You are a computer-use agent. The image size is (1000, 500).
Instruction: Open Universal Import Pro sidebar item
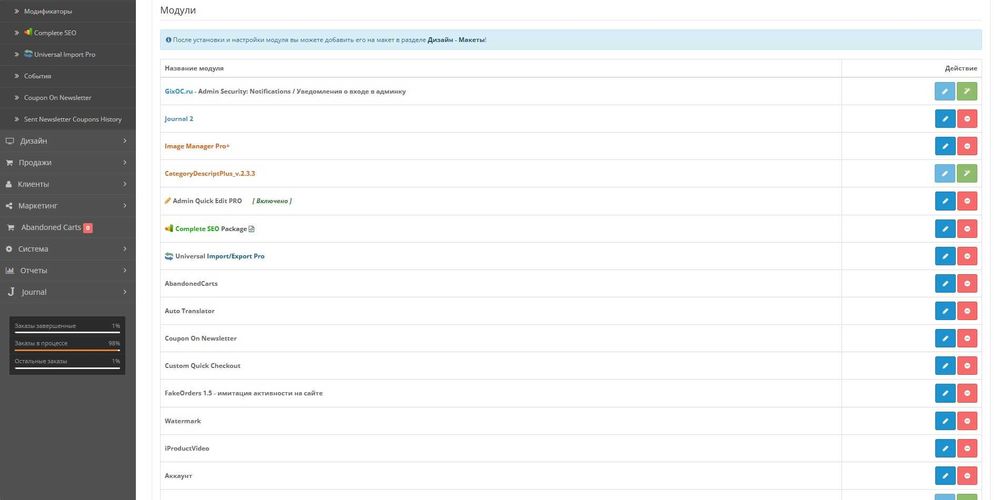[68, 54]
